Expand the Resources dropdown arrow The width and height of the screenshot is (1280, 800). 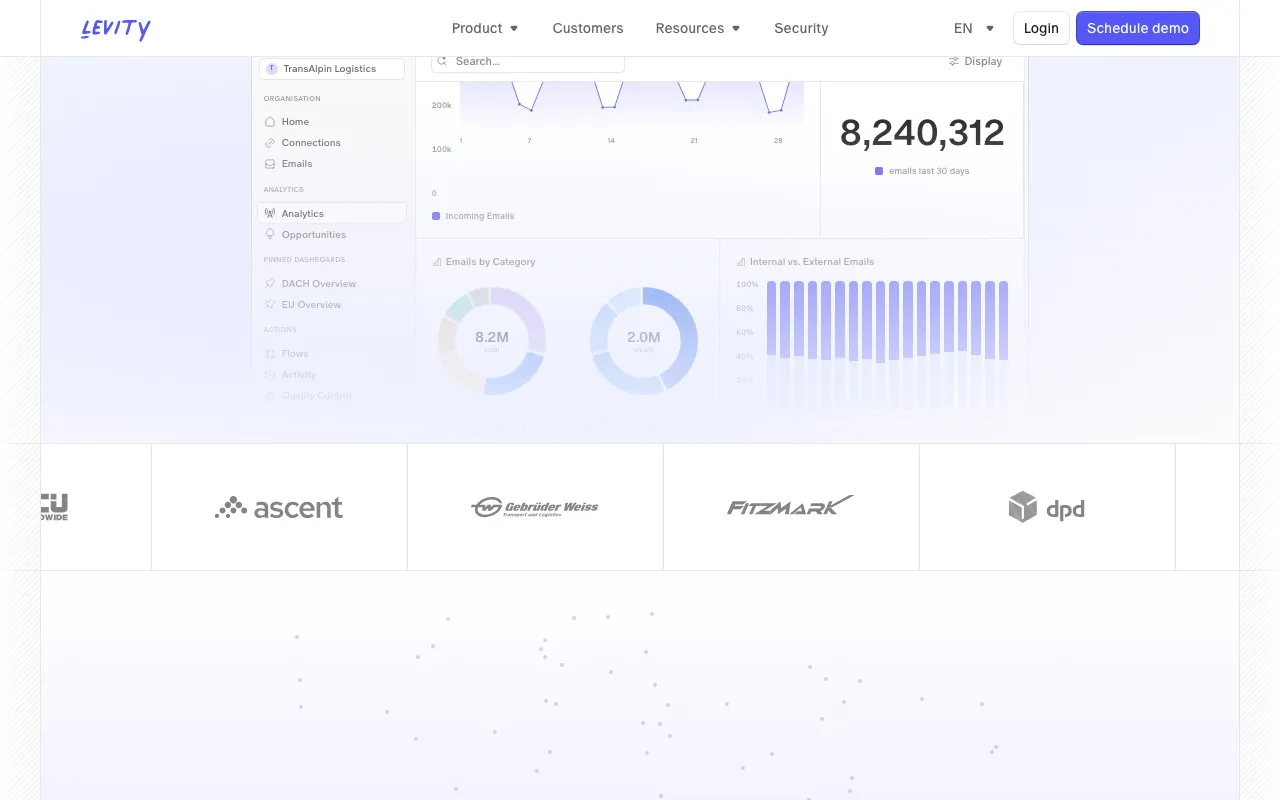(x=736, y=28)
